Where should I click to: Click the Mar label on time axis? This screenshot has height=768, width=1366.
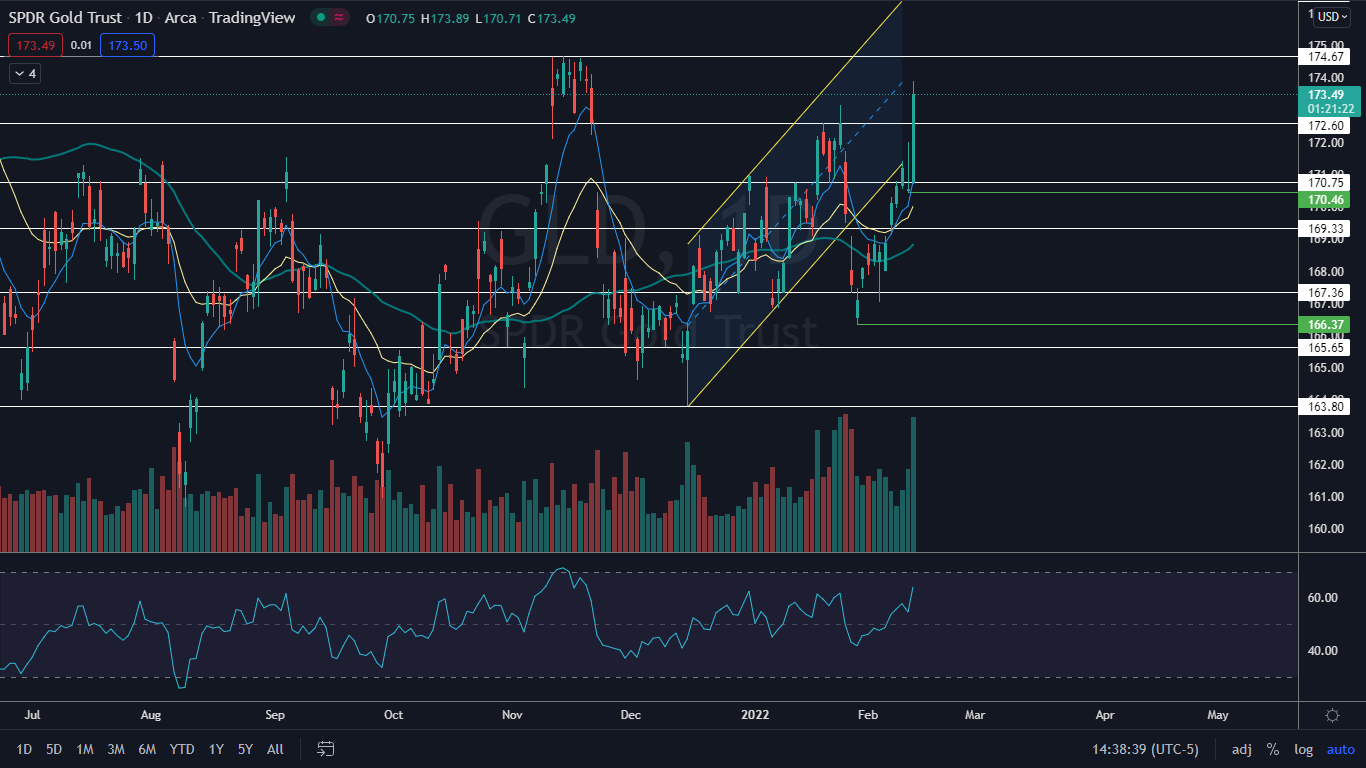coord(975,715)
